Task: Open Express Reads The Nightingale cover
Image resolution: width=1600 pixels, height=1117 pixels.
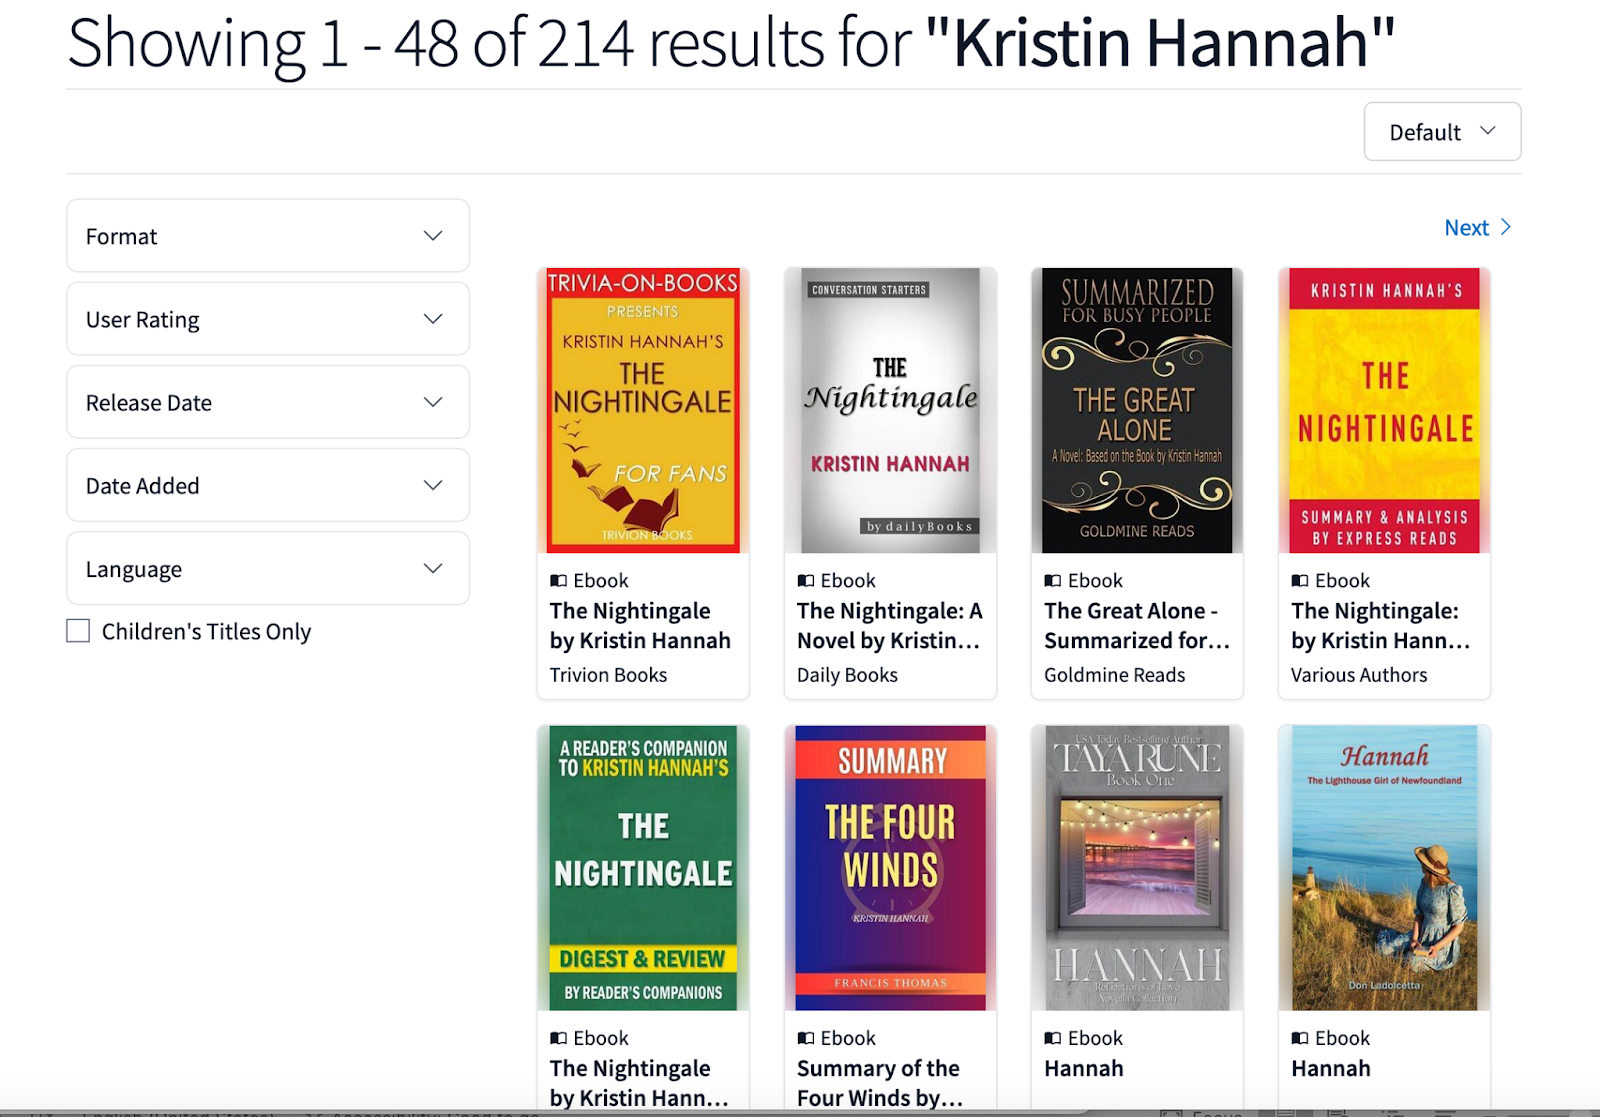Action: point(1384,410)
